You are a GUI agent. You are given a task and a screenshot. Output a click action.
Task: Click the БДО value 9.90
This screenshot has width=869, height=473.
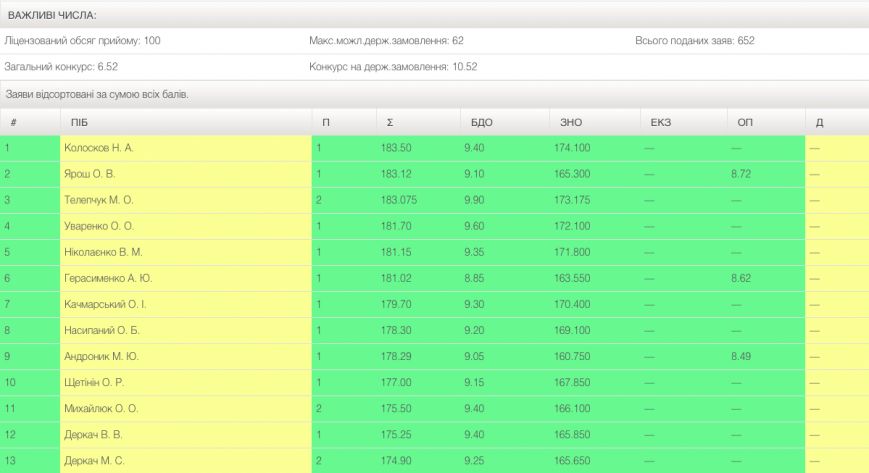click(x=475, y=200)
